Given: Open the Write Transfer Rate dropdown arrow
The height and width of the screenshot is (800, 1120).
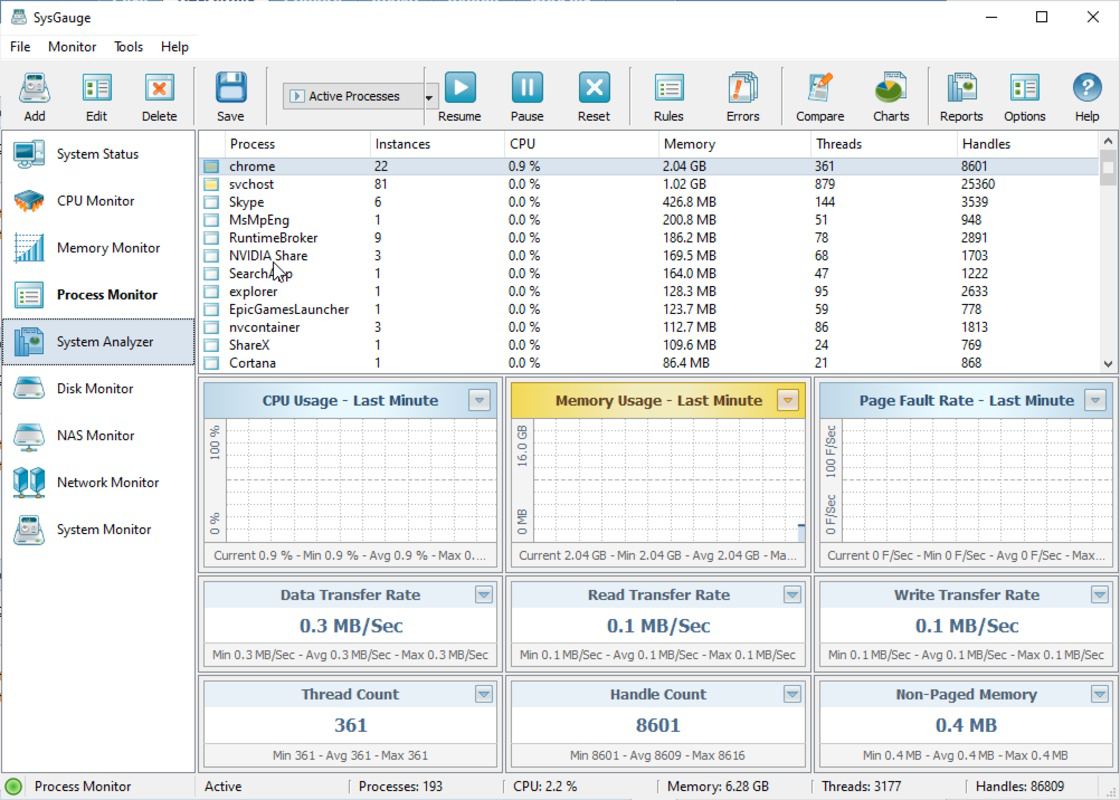Looking at the screenshot, I should (x=1099, y=595).
